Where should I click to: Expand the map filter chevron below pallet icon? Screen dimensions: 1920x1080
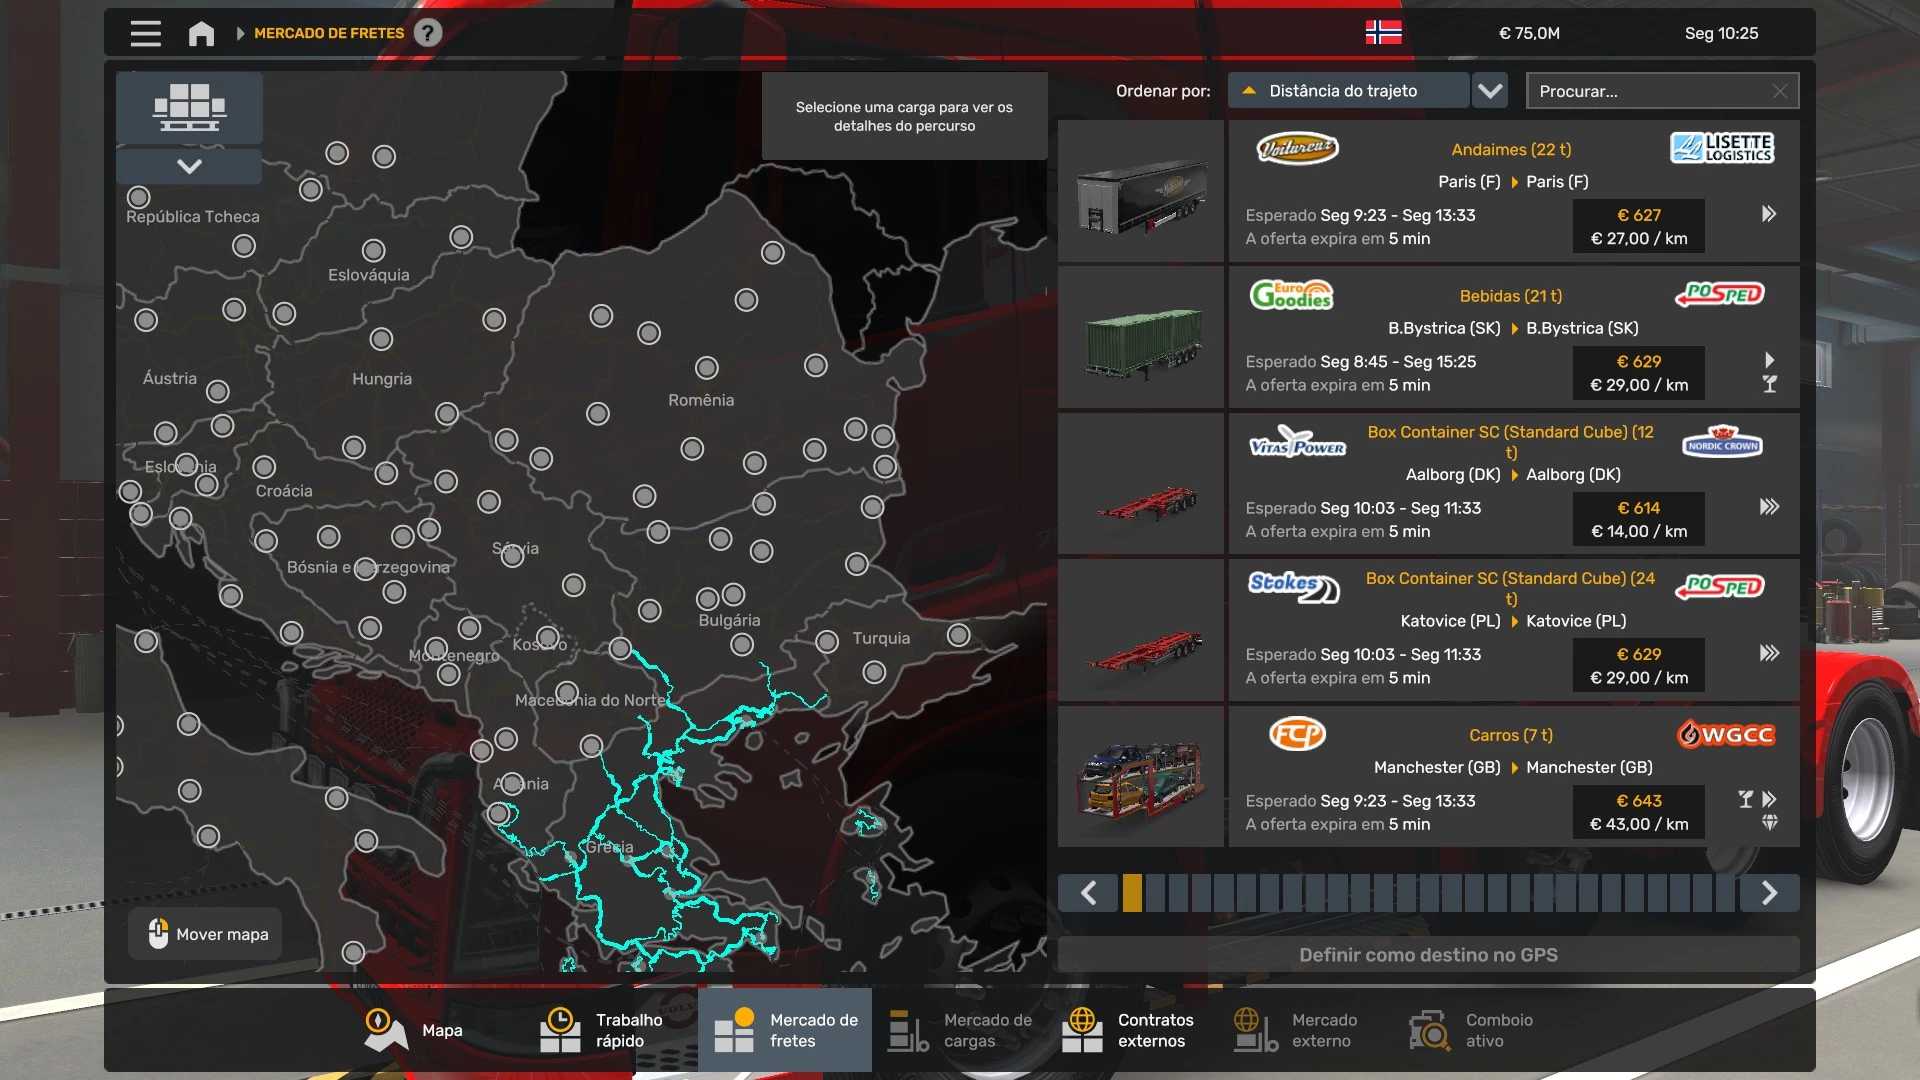pyautogui.click(x=189, y=166)
